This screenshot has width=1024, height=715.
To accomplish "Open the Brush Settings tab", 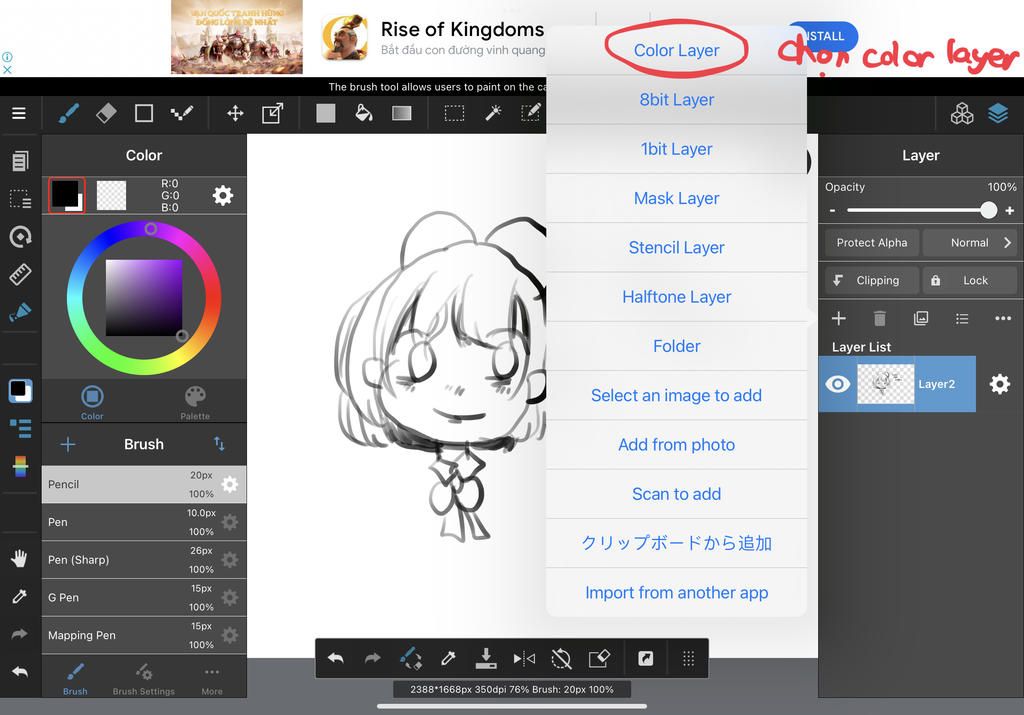I will click(x=144, y=679).
